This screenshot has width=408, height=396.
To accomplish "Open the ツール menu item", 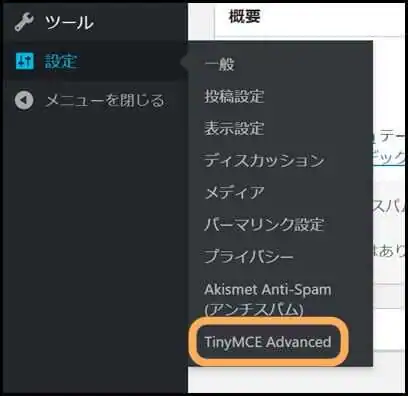I will (69, 23).
